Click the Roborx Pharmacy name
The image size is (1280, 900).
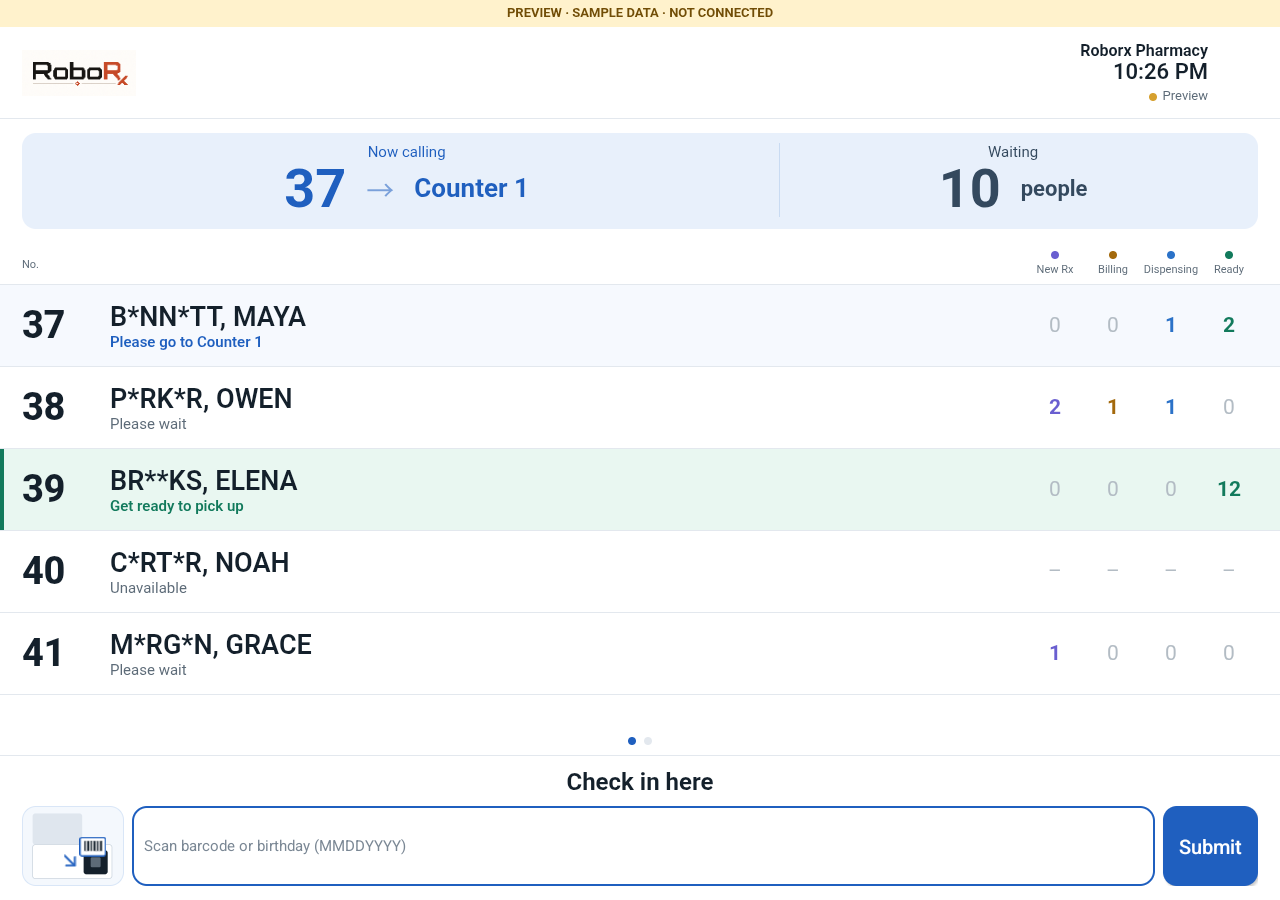(x=1144, y=50)
